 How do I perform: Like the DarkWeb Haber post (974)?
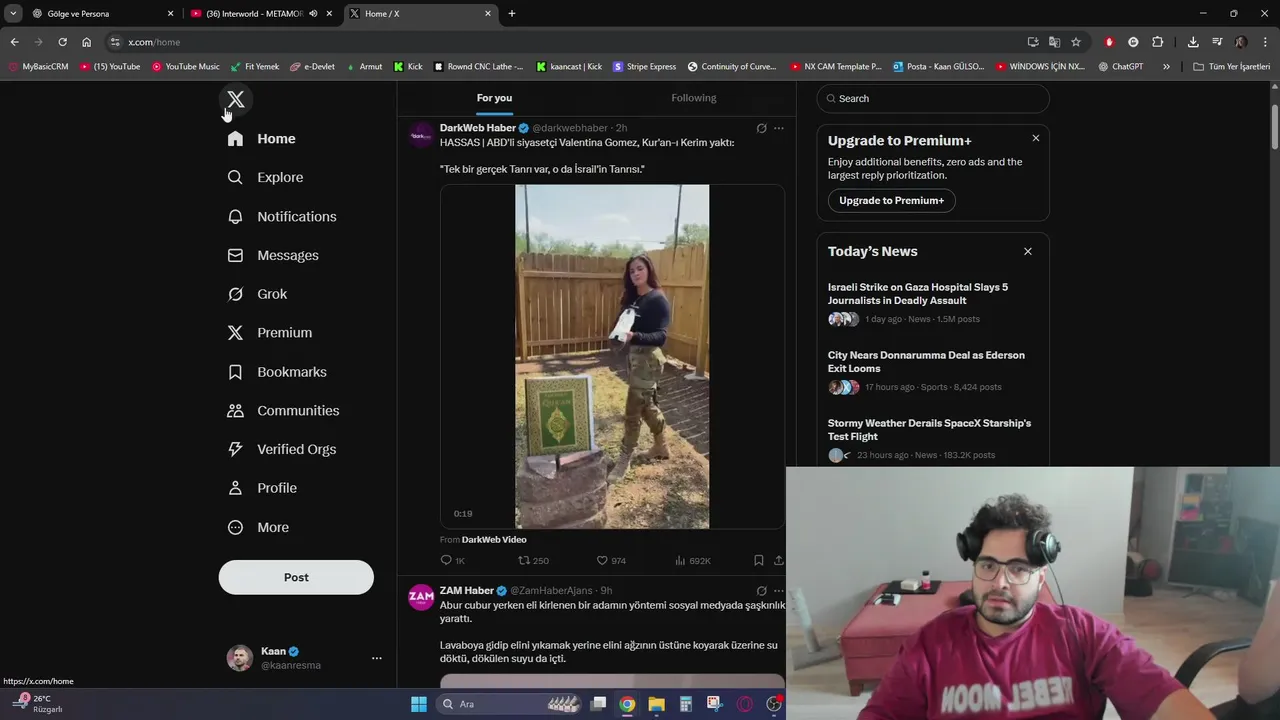[x=611, y=561]
